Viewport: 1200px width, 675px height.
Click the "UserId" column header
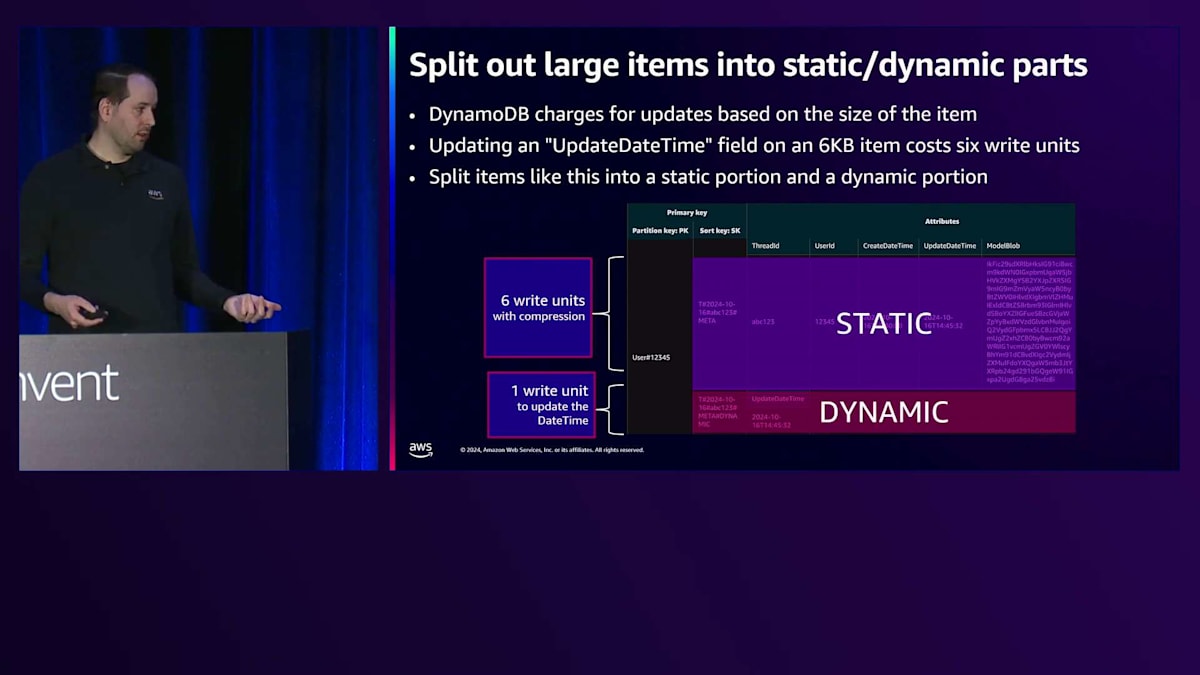pyautogui.click(x=825, y=246)
